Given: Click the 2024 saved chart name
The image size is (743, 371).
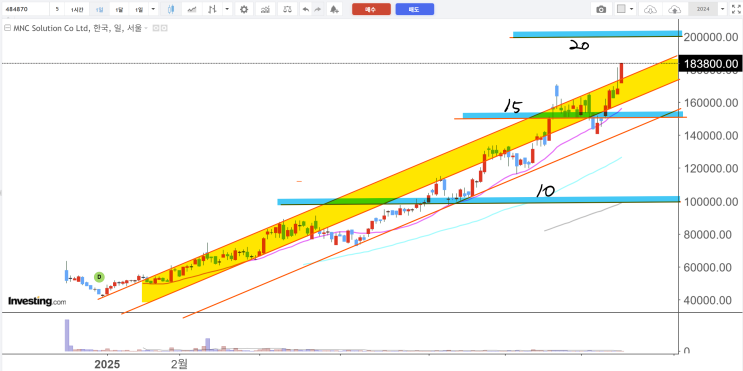Looking at the screenshot, I should pyautogui.click(x=702, y=9).
